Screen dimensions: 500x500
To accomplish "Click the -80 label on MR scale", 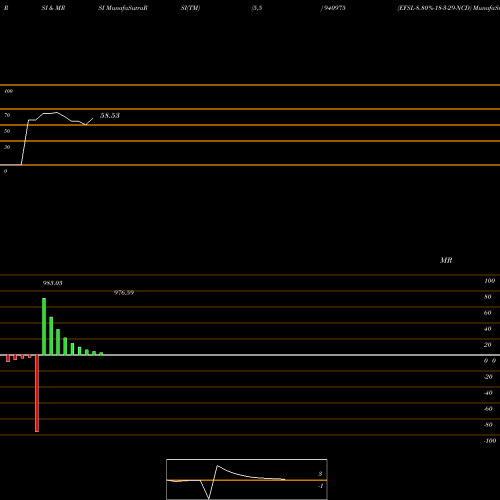I will tap(488, 425).
